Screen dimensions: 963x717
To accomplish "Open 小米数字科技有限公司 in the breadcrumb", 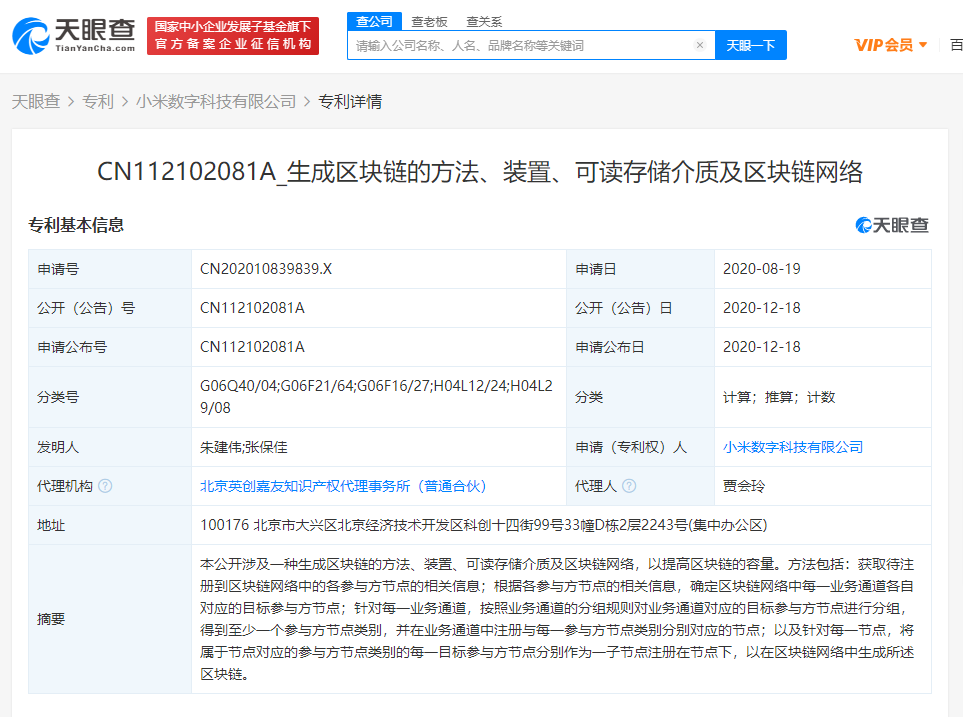I will point(216,101).
